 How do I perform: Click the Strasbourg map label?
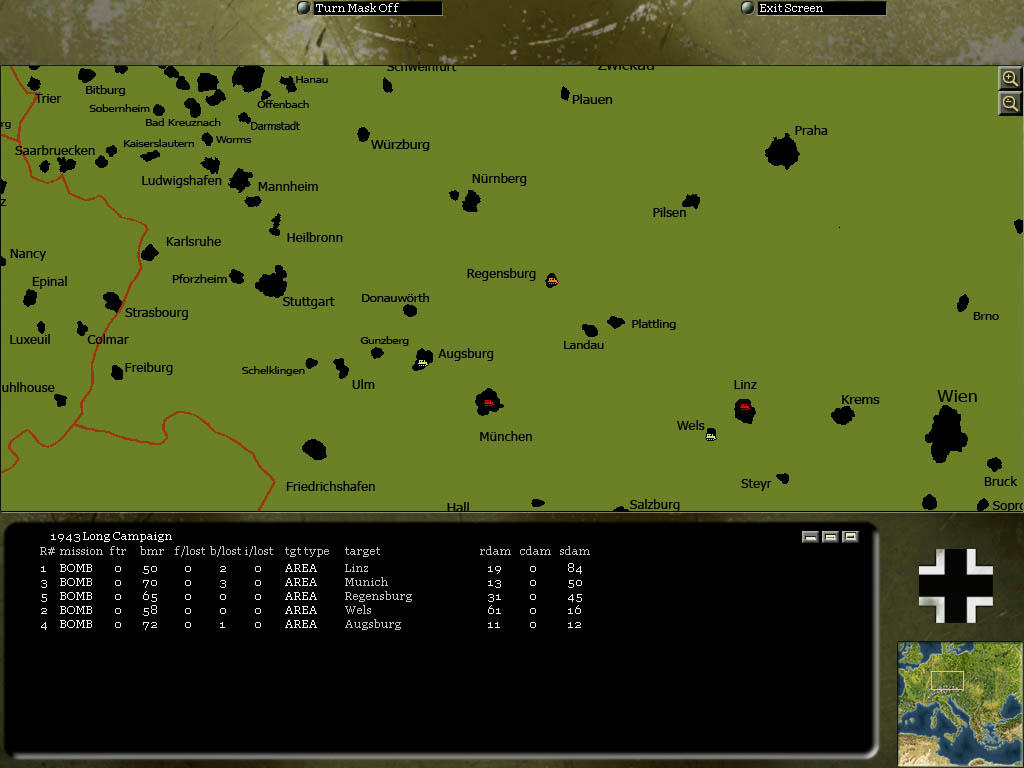pyautogui.click(x=157, y=313)
